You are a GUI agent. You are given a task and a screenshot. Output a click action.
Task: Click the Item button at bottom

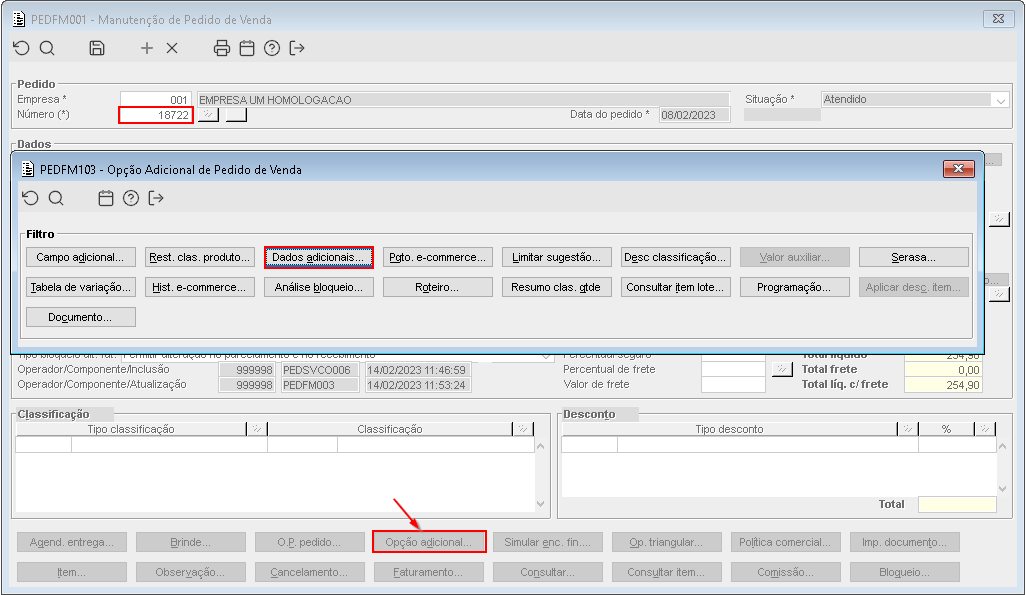72,572
